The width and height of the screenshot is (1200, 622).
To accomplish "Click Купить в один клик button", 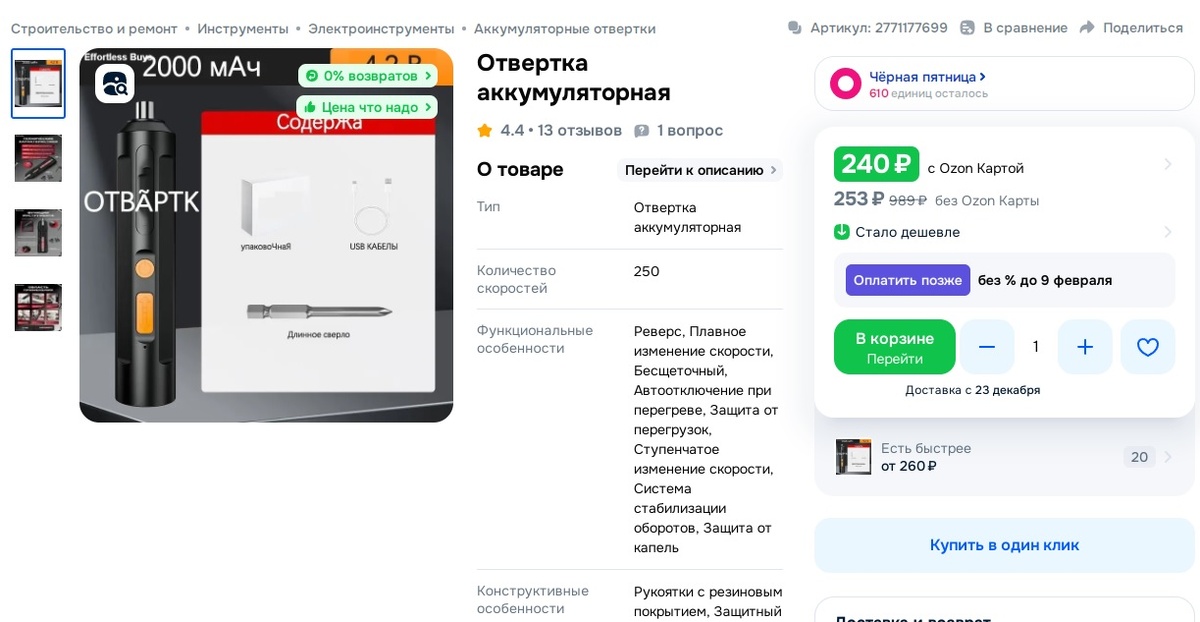I will pos(1004,545).
